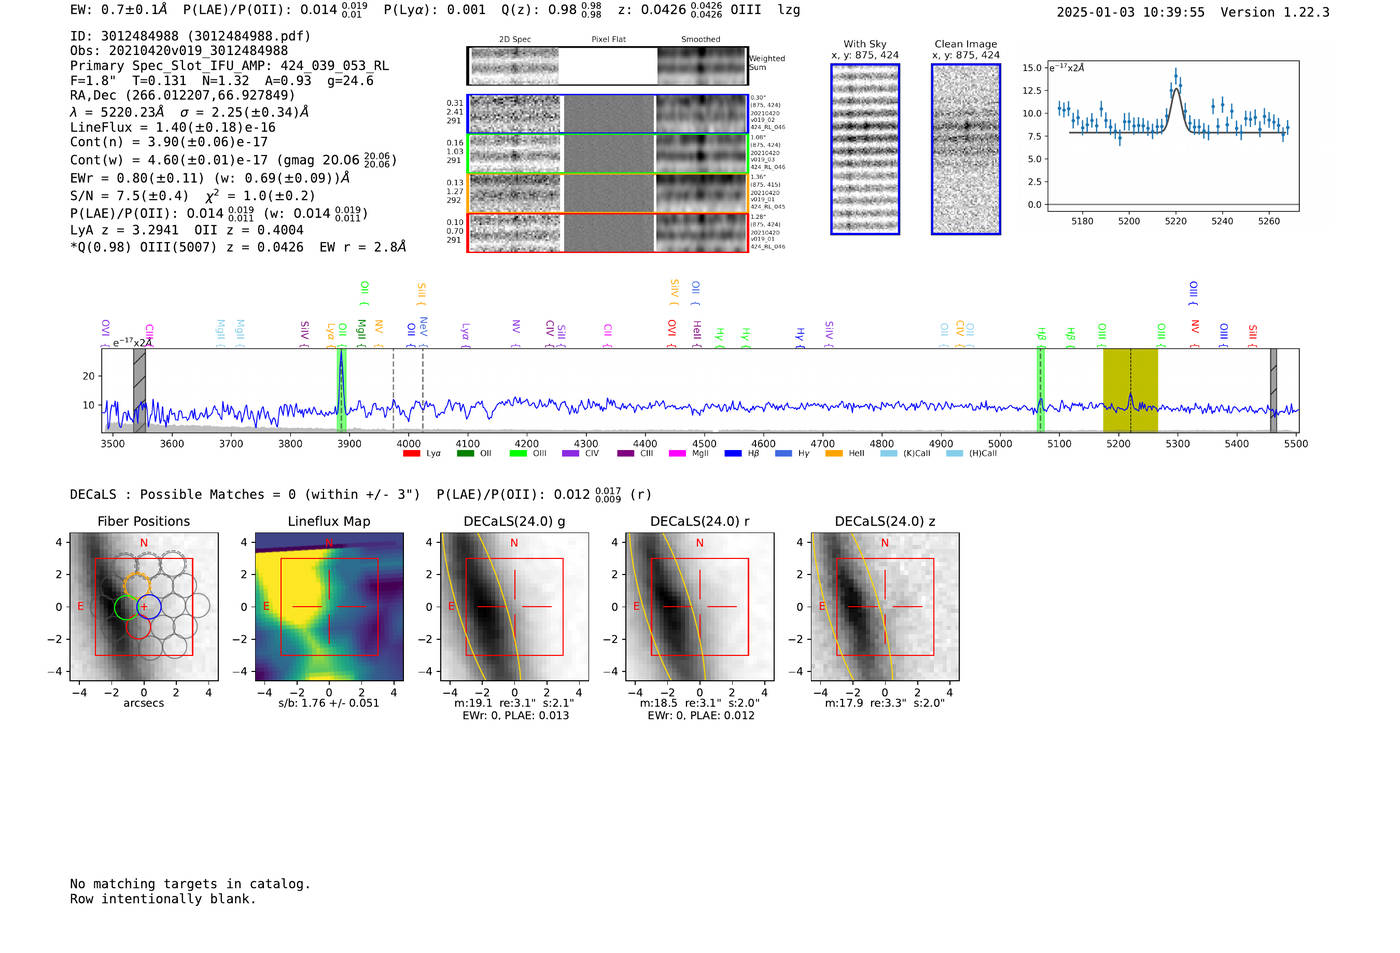Click the red E compass label in DECaLS g
This screenshot has height=953, width=1400.
click(451, 607)
